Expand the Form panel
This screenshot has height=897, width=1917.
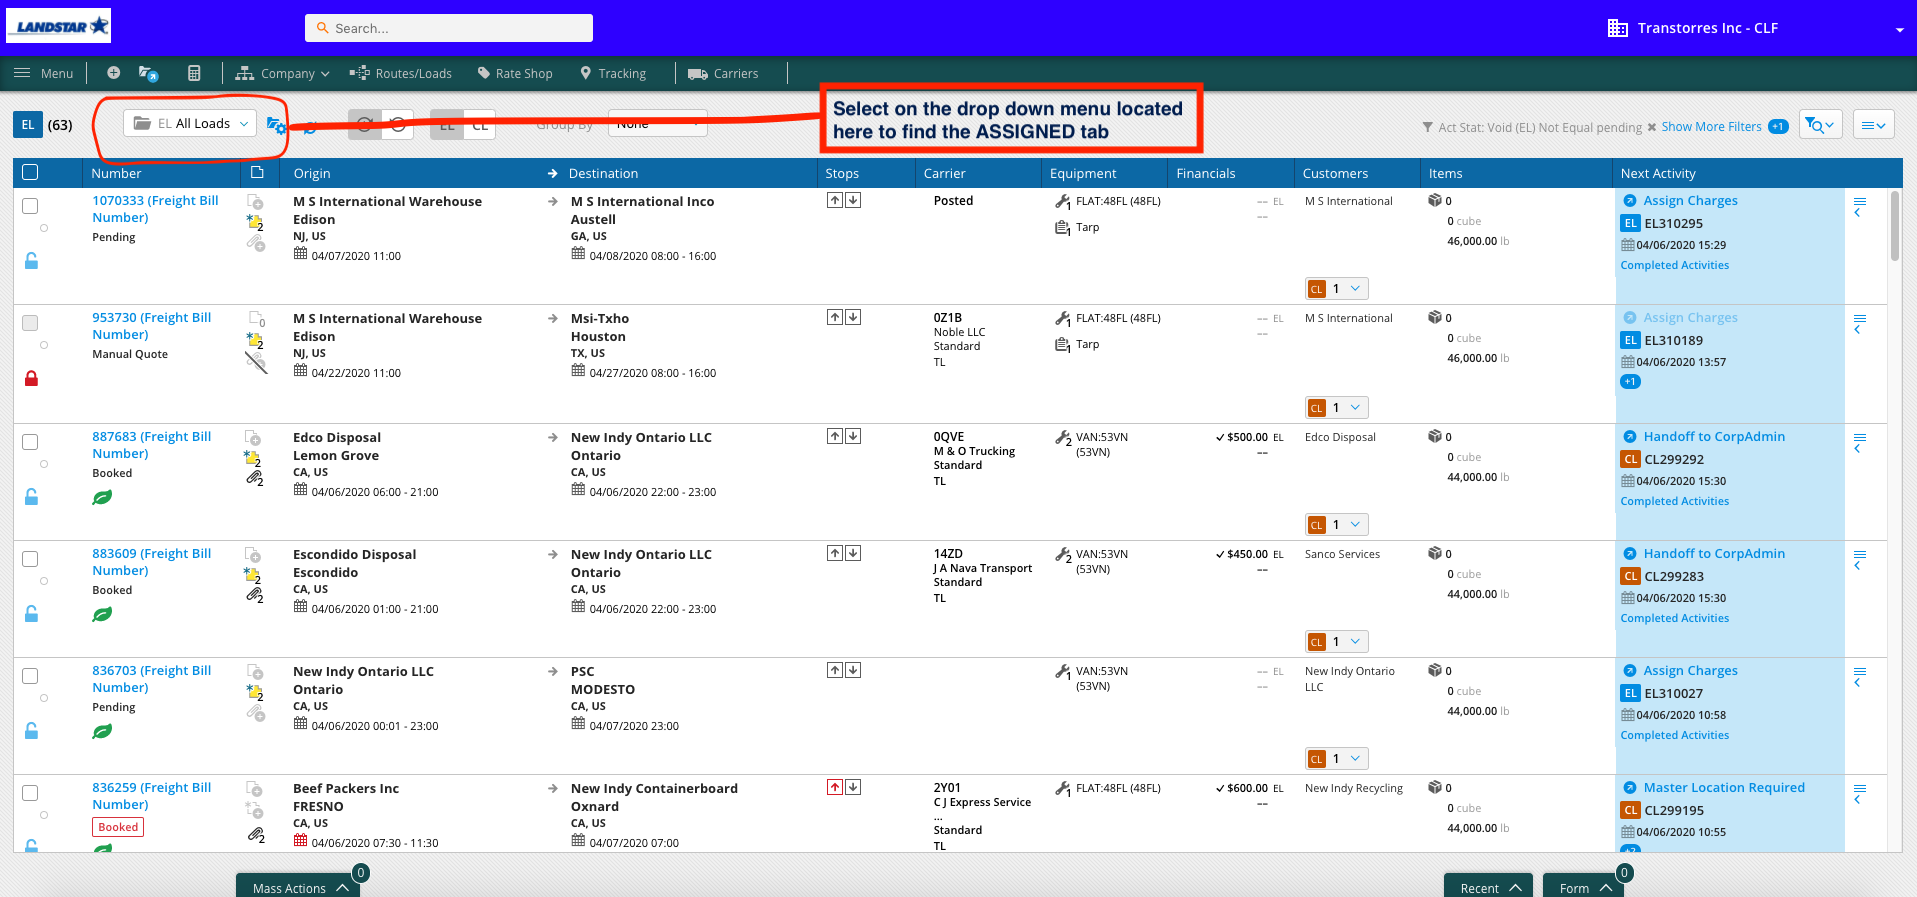(1583, 886)
